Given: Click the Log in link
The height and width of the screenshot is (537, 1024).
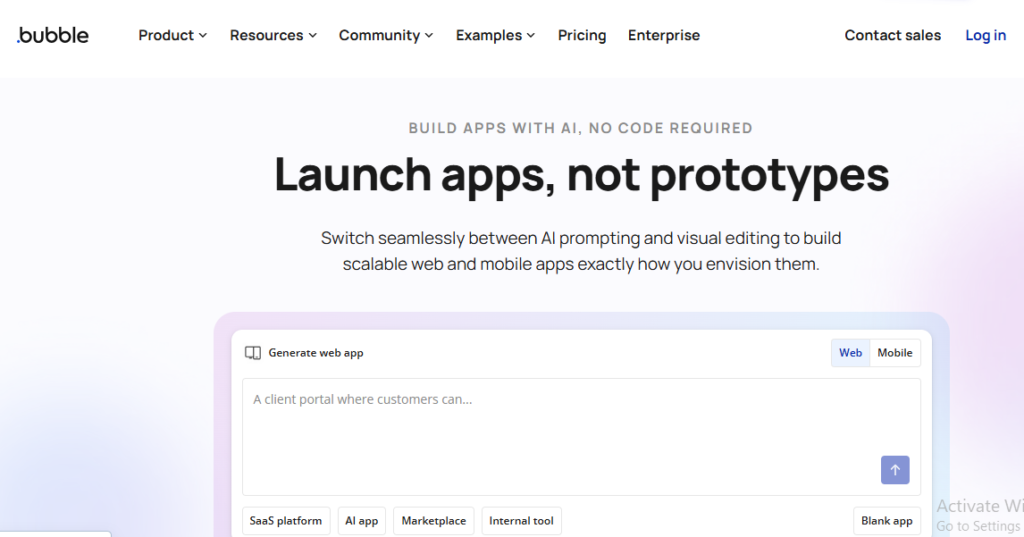Looking at the screenshot, I should [985, 35].
